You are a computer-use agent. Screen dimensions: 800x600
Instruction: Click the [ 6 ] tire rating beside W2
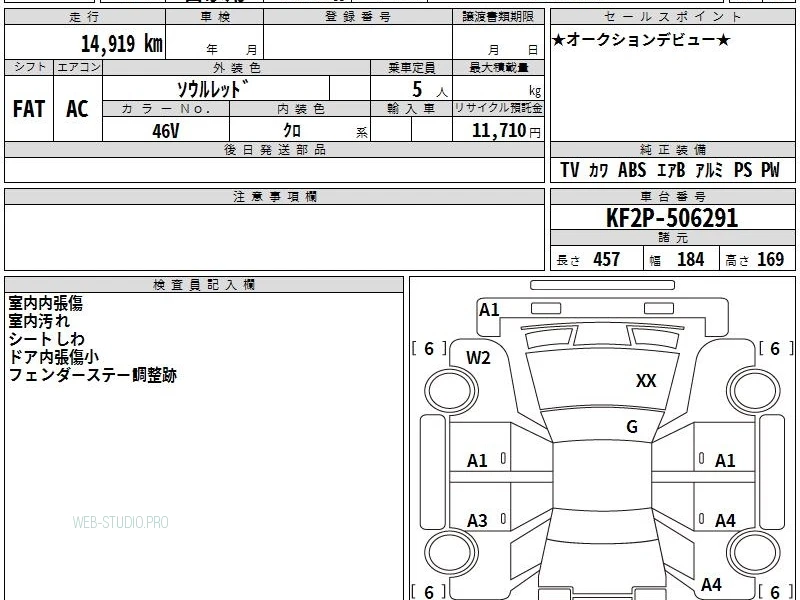429,349
